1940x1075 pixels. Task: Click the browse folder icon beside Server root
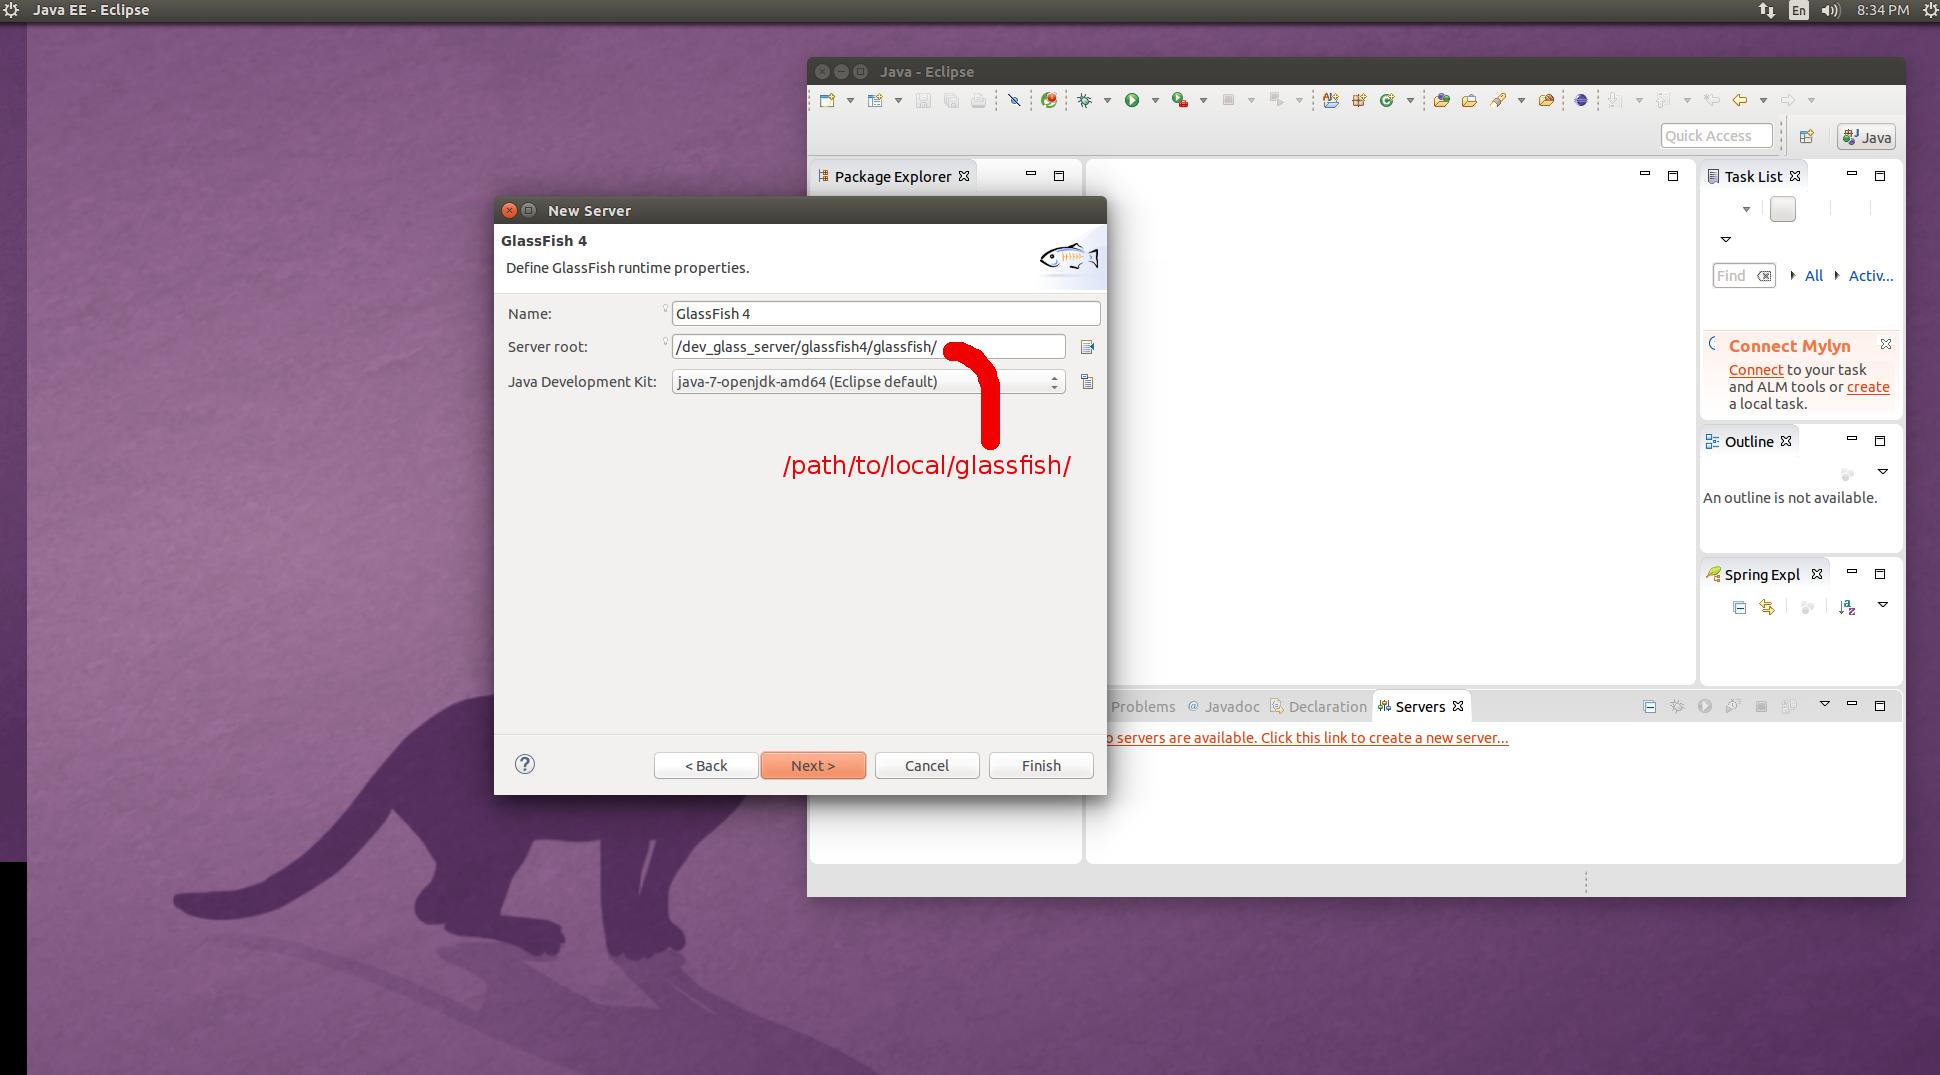pos(1087,347)
